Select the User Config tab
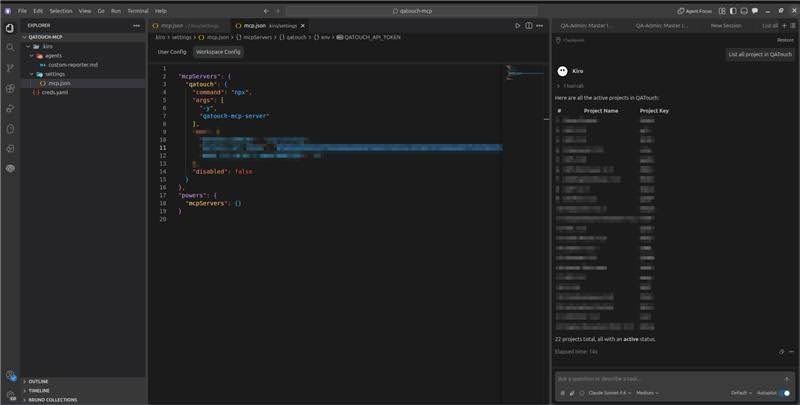The width and height of the screenshot is (800, 405). coord(172,52)
